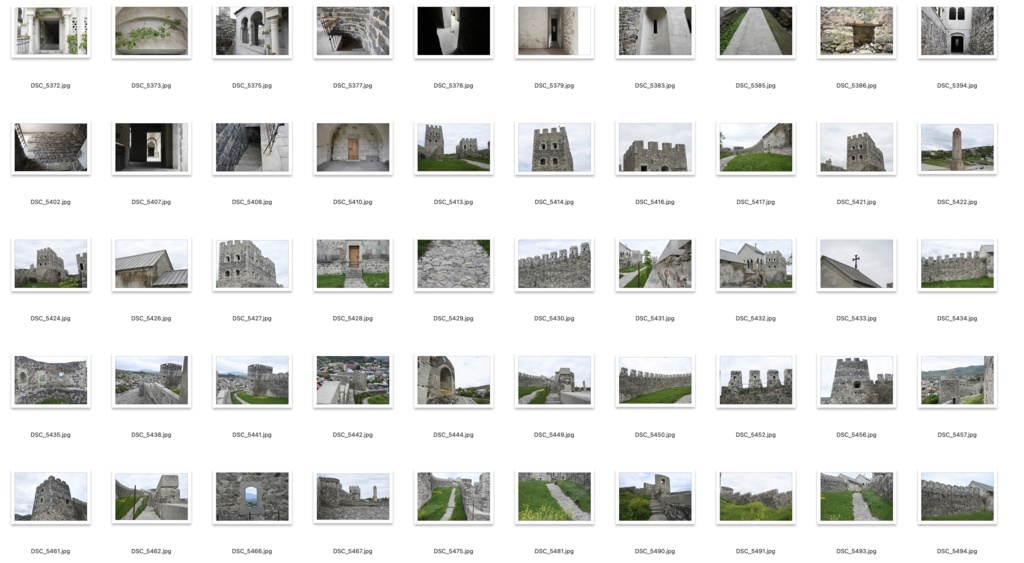Screen dimensions: 1024x563
Task: Select the DSC_5481.jpg file name
Action: 554,551
